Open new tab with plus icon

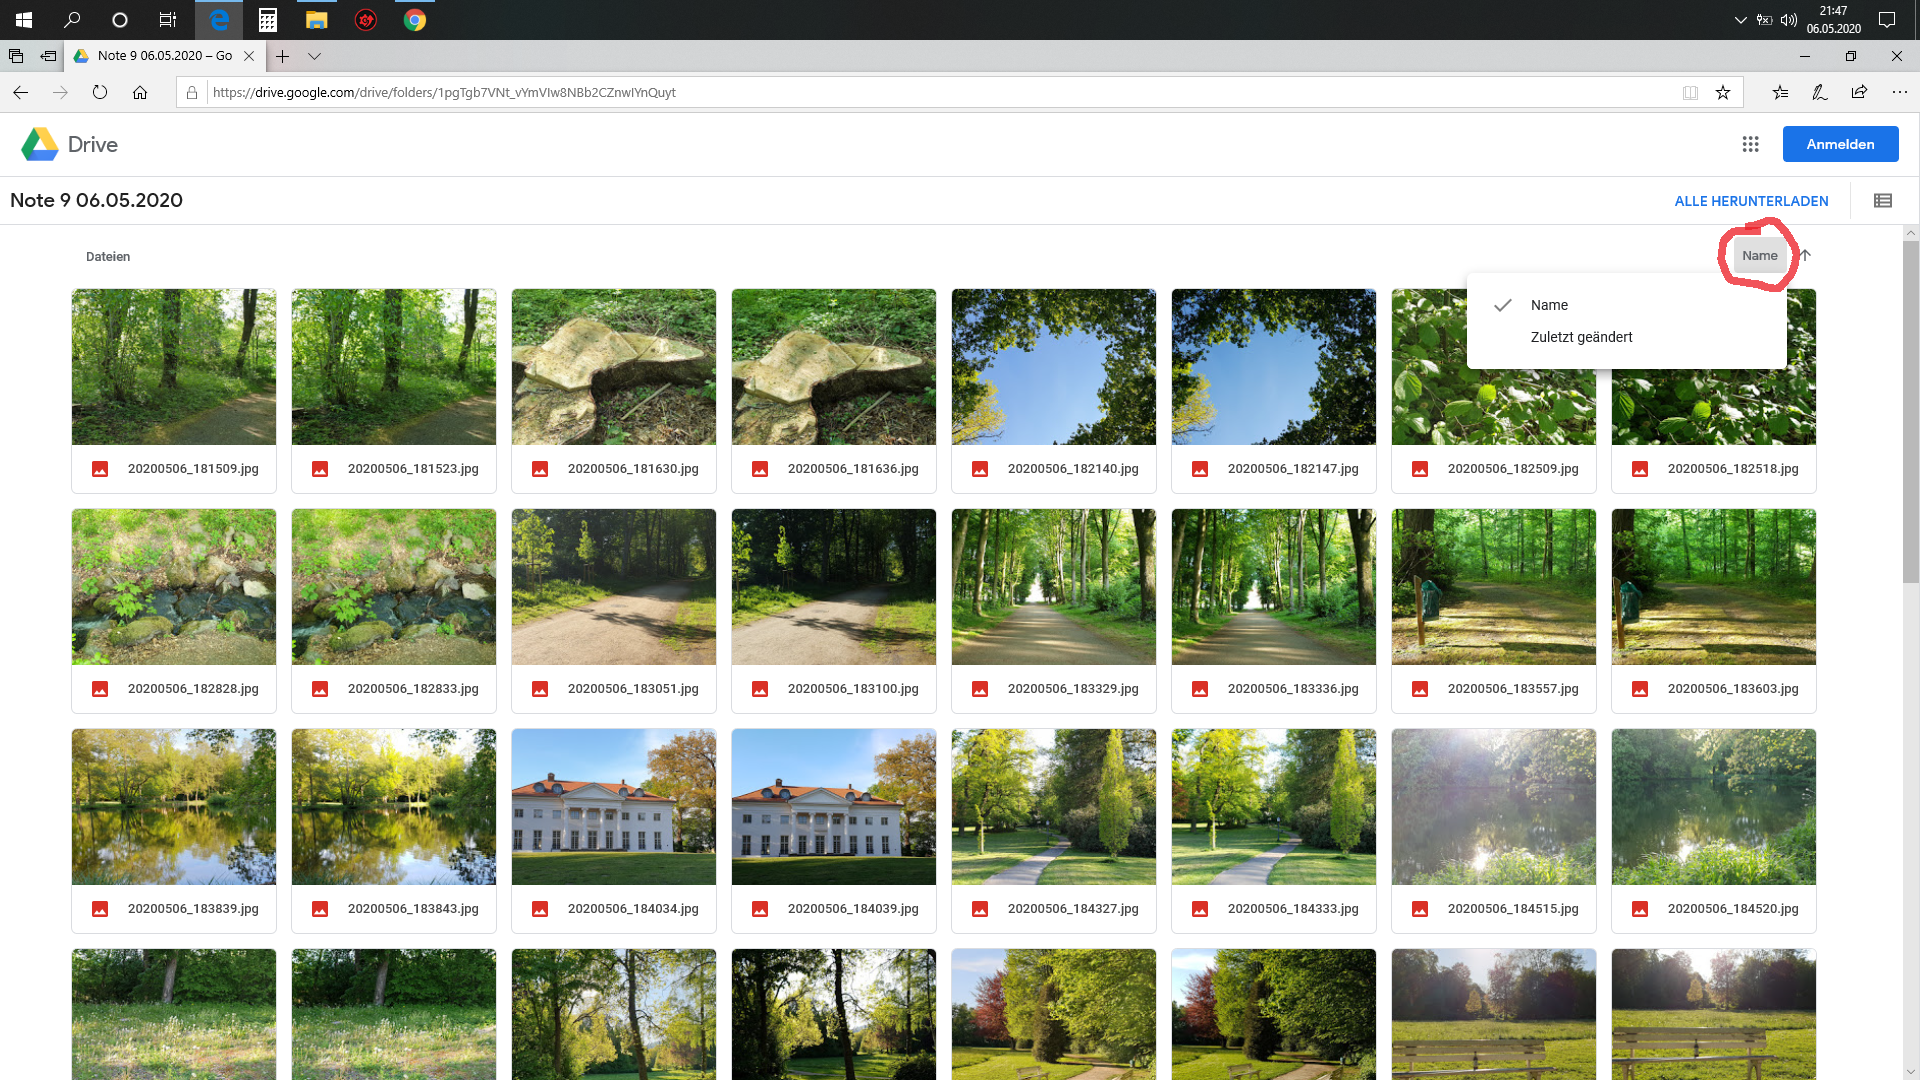(283, 56)
